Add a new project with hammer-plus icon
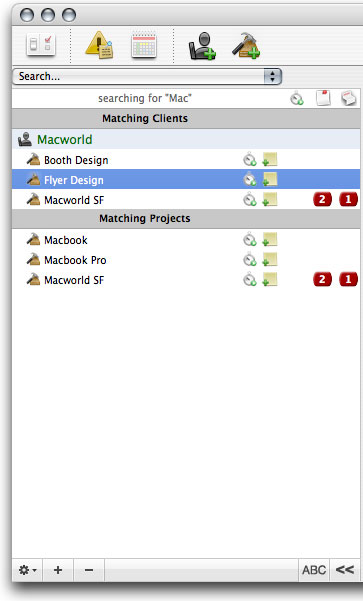The image size is (363, 601). pyautogui.click(x=246, y=46)
